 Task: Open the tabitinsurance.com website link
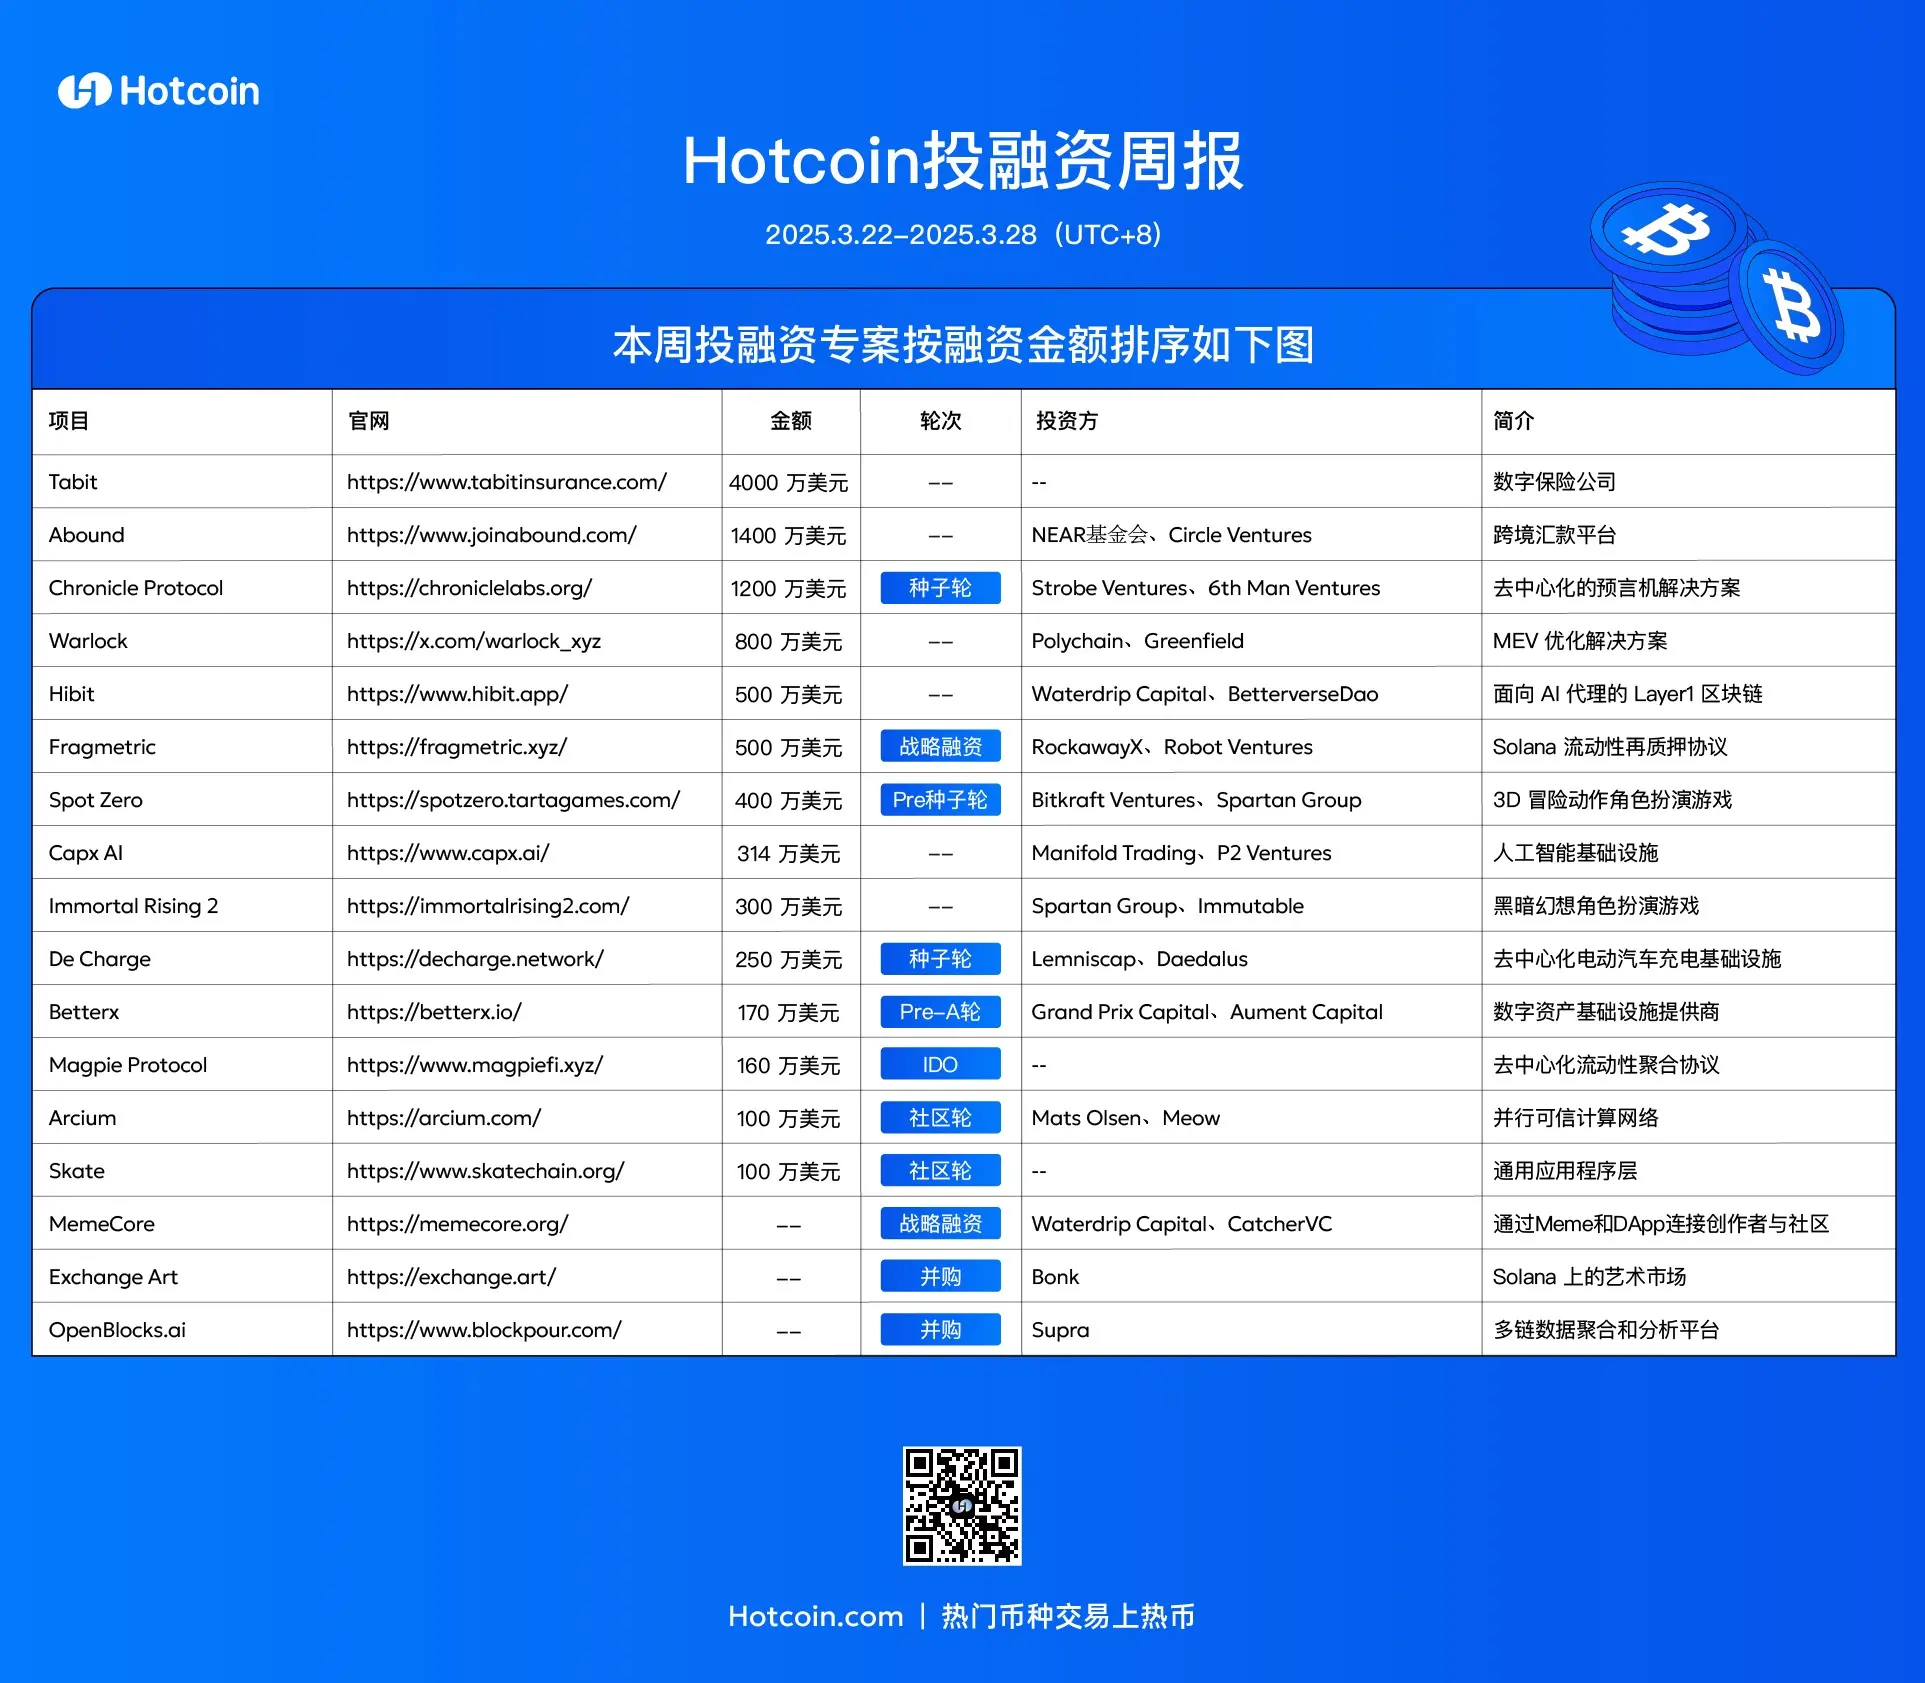click(x=506, y=482)
